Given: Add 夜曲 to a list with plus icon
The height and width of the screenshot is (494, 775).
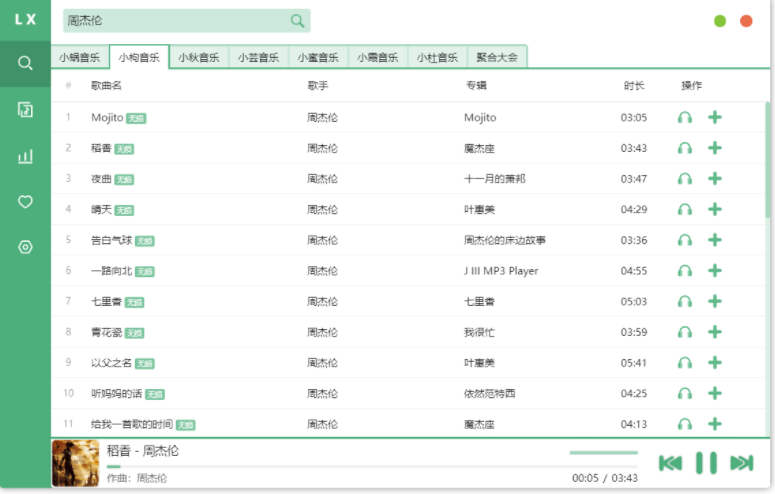Looking at the screenshot, I should [715, 179].
